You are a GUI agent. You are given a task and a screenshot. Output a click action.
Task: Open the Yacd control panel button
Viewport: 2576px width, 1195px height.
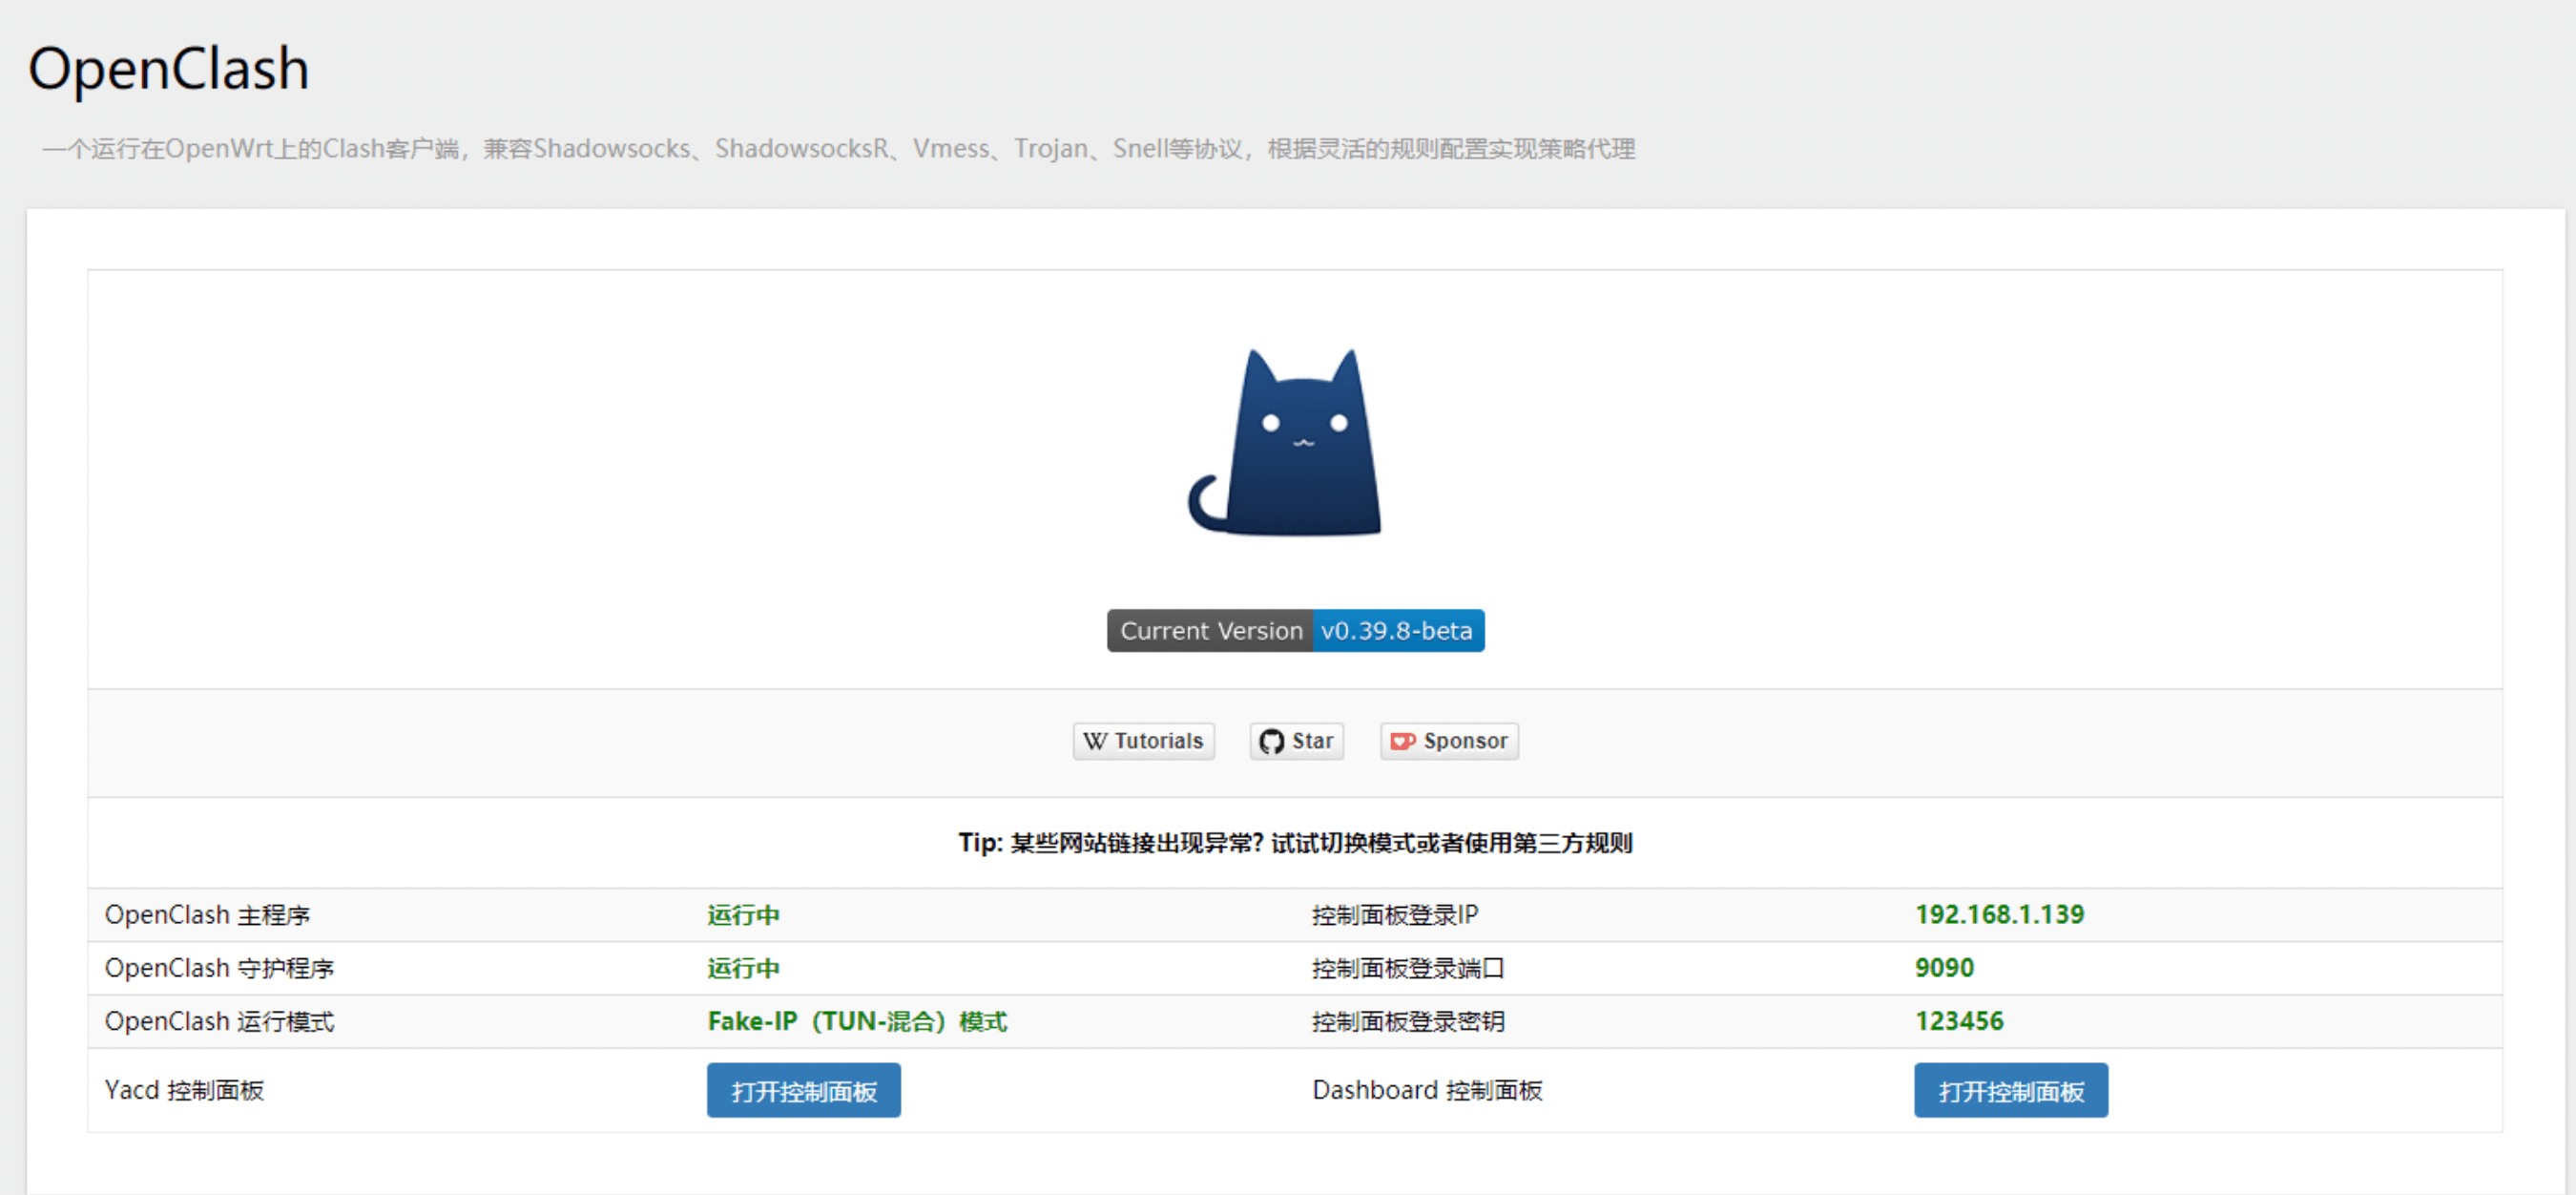[x=803, y=1090]
